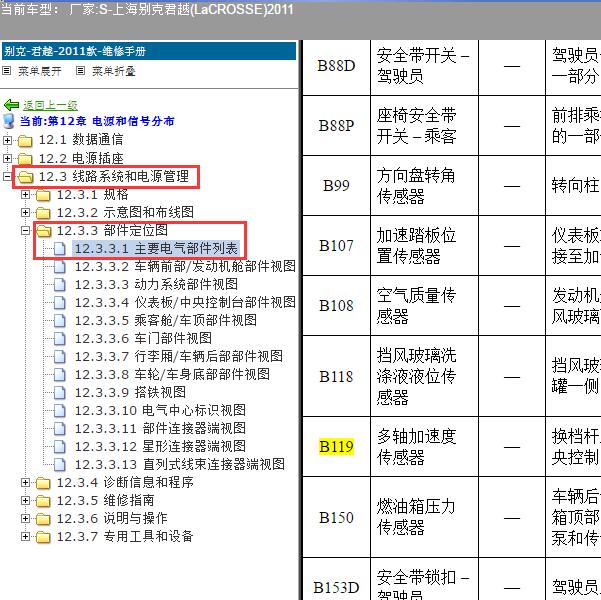The image size is (601, 600).
Task: Click open folder icon of 12.3.3 部件定位图
Action: (x=43, y=231)
